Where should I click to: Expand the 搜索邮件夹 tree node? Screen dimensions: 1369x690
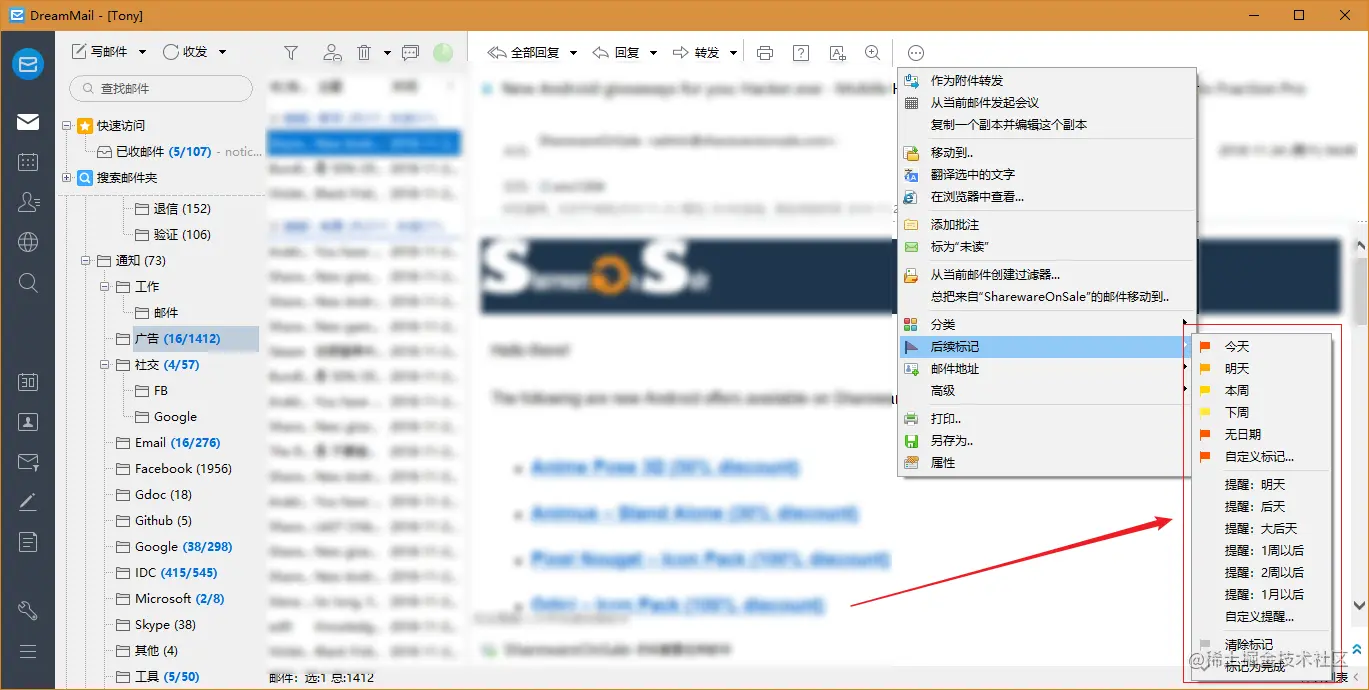[x=67, y=178]
